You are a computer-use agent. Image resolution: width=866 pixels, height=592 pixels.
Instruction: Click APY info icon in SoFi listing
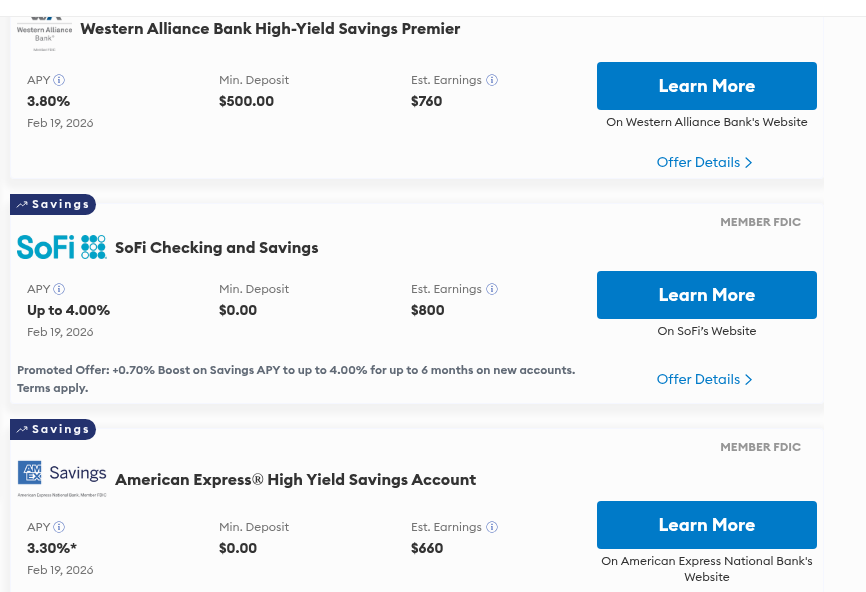tap(59, 289)
